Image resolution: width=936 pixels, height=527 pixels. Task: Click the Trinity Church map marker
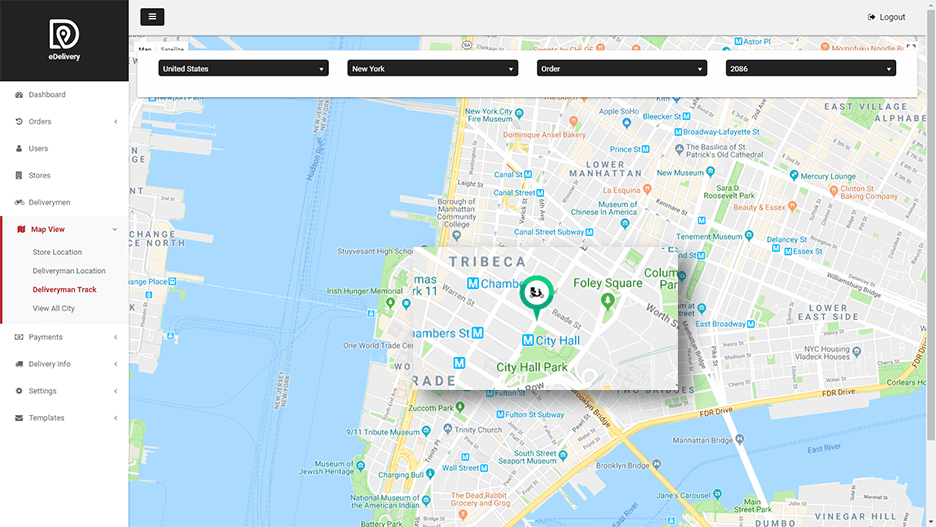point(448,429)
